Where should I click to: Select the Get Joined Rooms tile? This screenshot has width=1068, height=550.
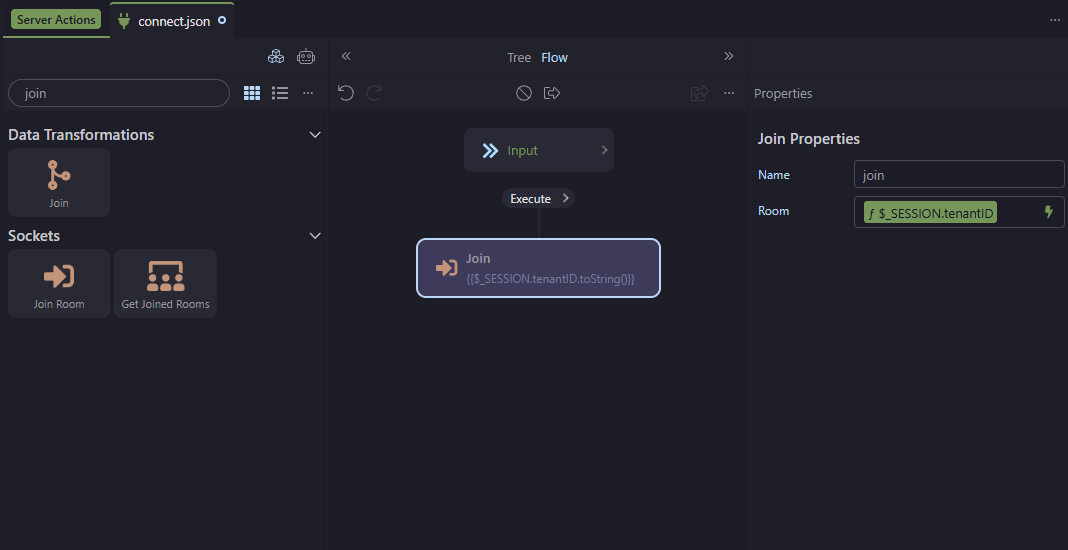(165, 284)
